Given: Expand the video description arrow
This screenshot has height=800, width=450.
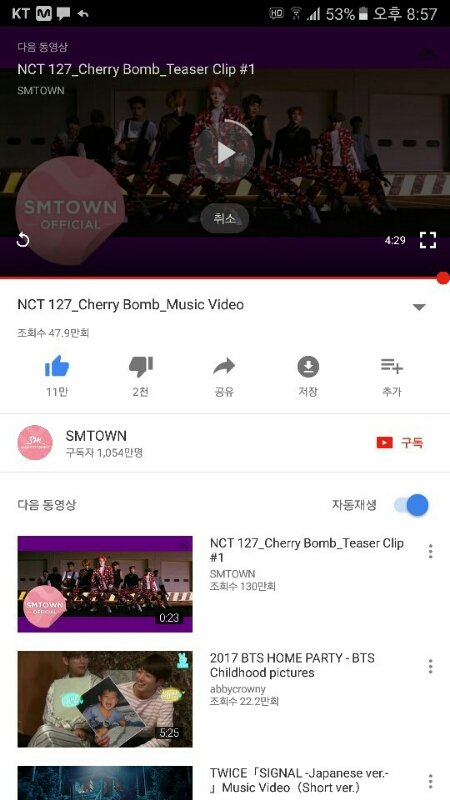Looking at the screenshot, I should tap(419, 307).
